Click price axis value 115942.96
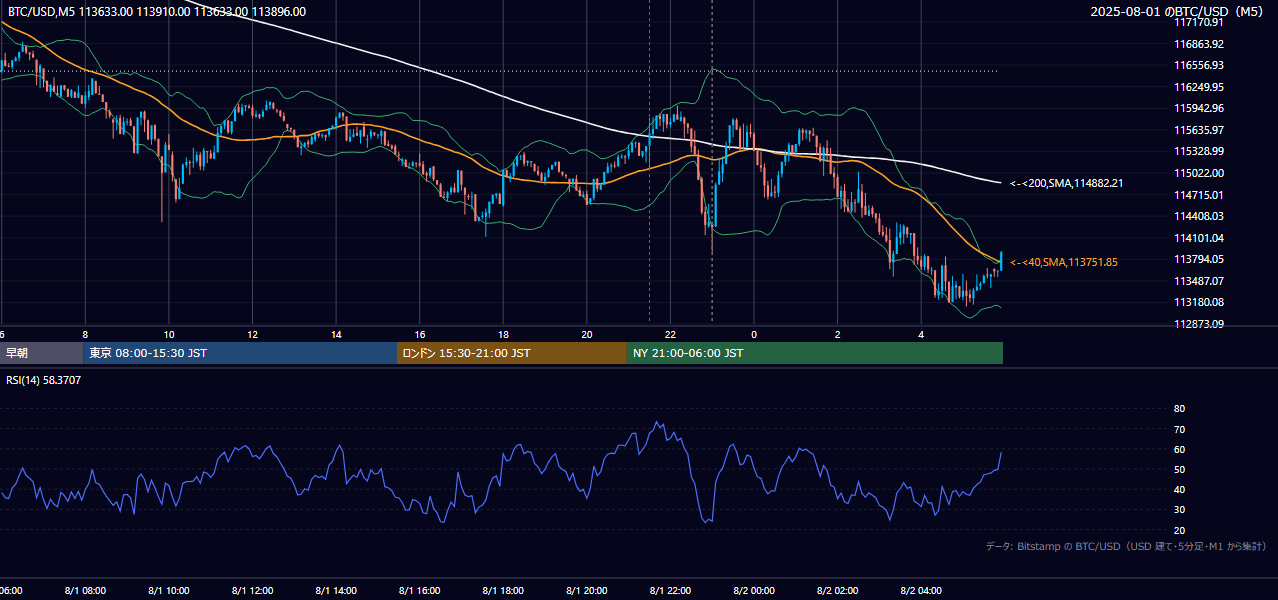 click(x=1199, y=108)
